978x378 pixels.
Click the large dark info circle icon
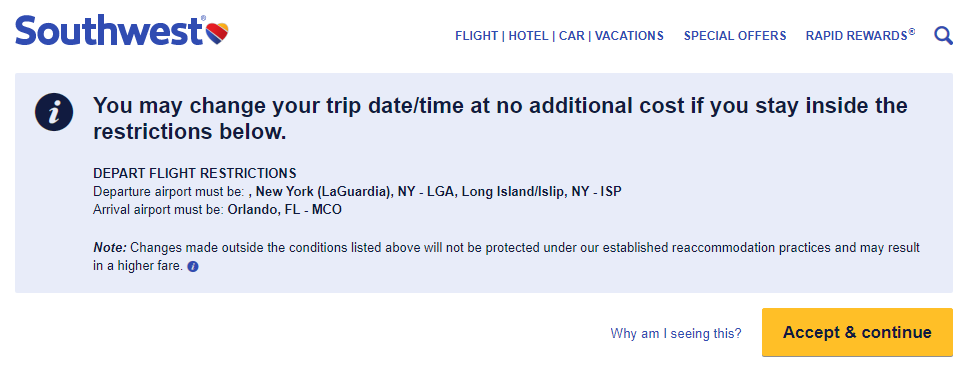click(x=54, y=112)
